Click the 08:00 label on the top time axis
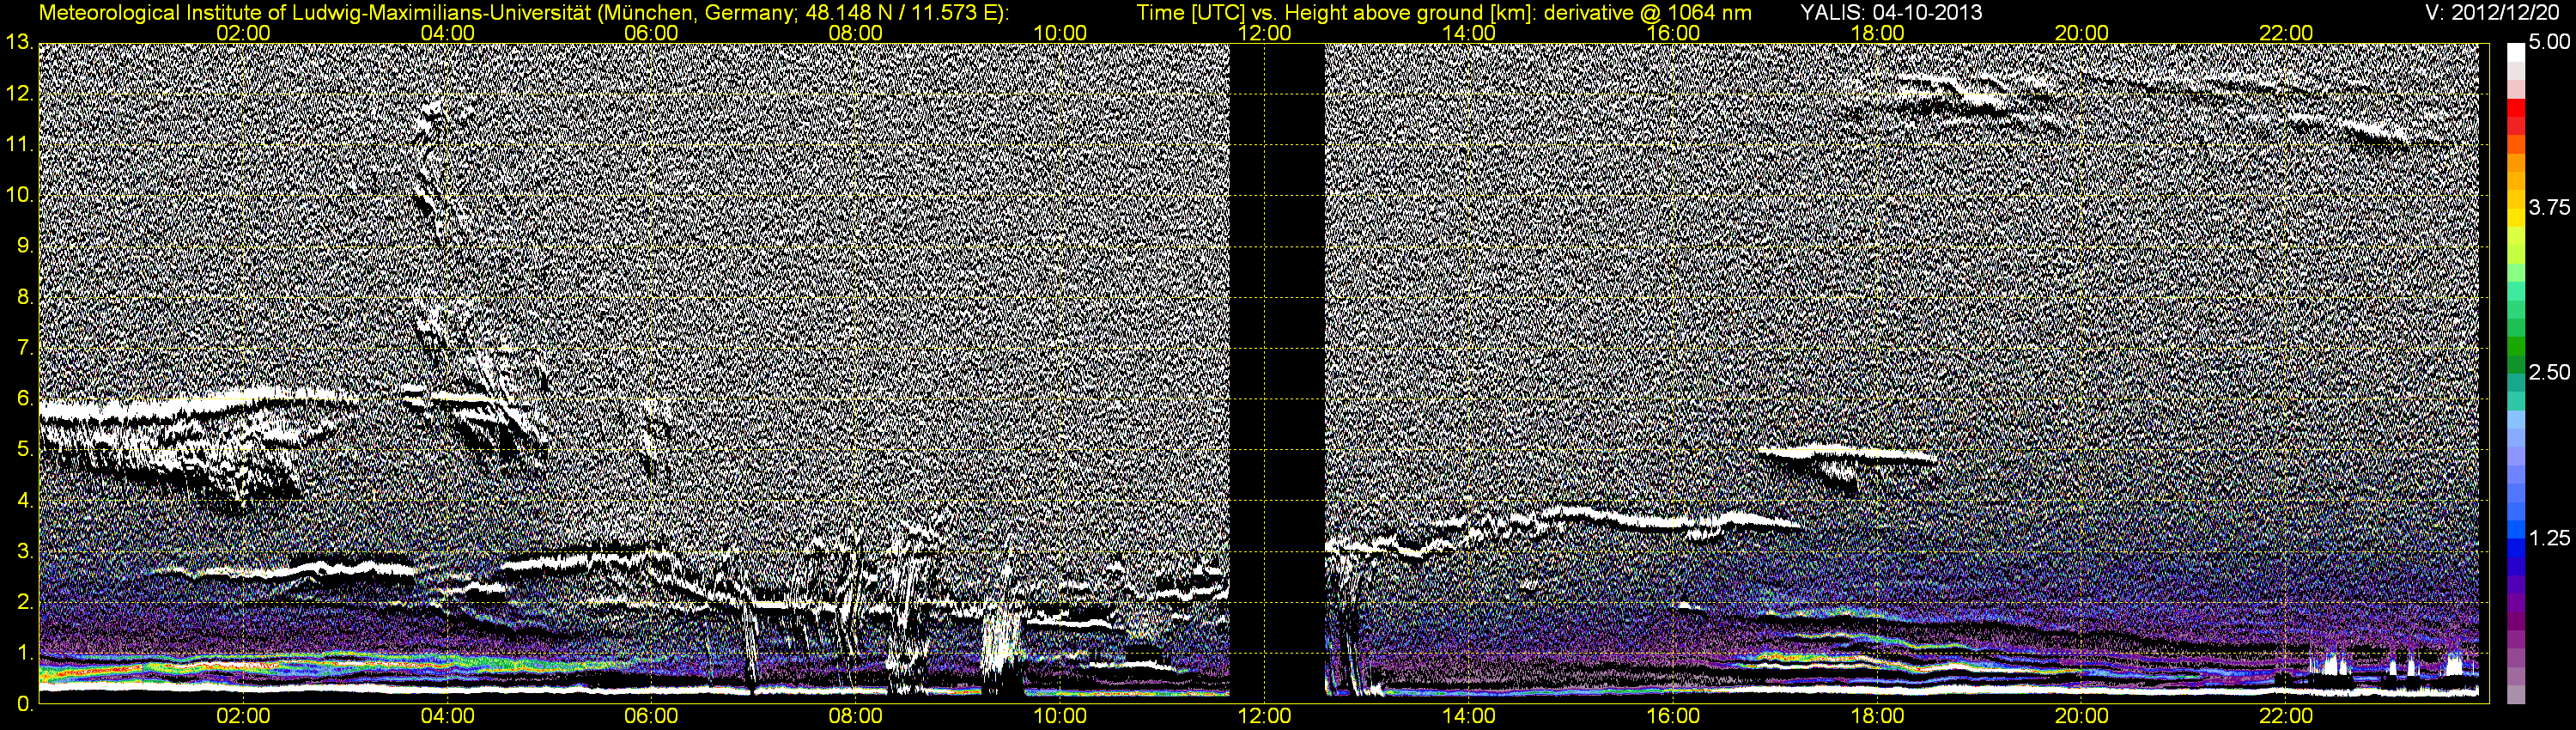The image size is (2576, 730). tap(856, 33)
